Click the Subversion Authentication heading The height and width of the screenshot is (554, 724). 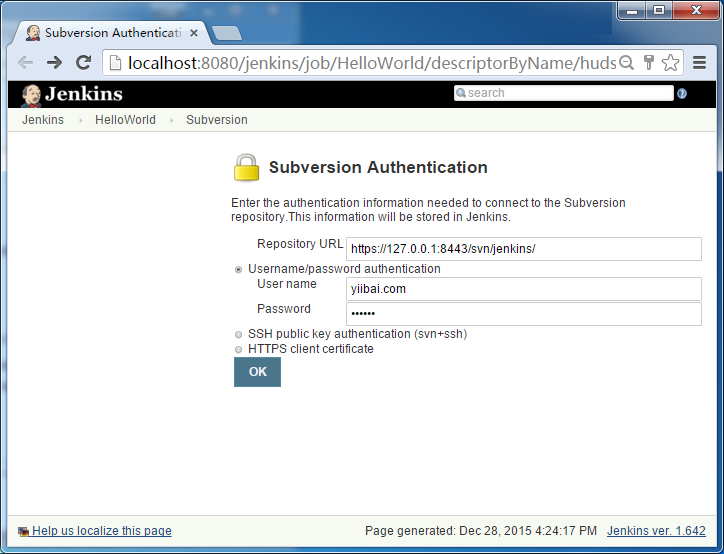(378, 167)
